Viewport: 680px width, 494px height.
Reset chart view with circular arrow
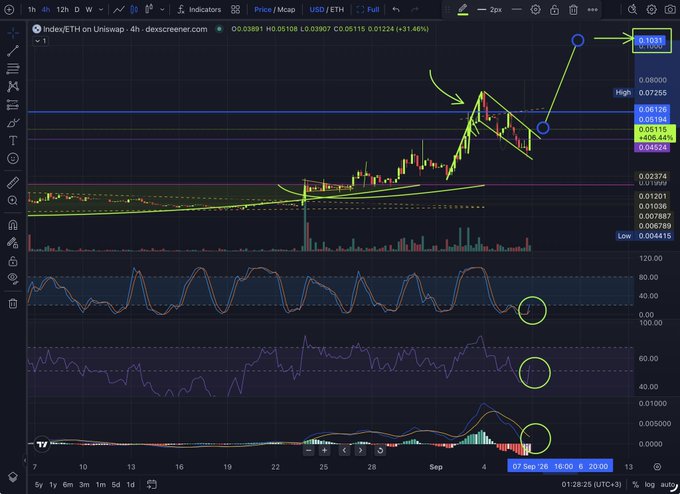click(x=379, y=451)
